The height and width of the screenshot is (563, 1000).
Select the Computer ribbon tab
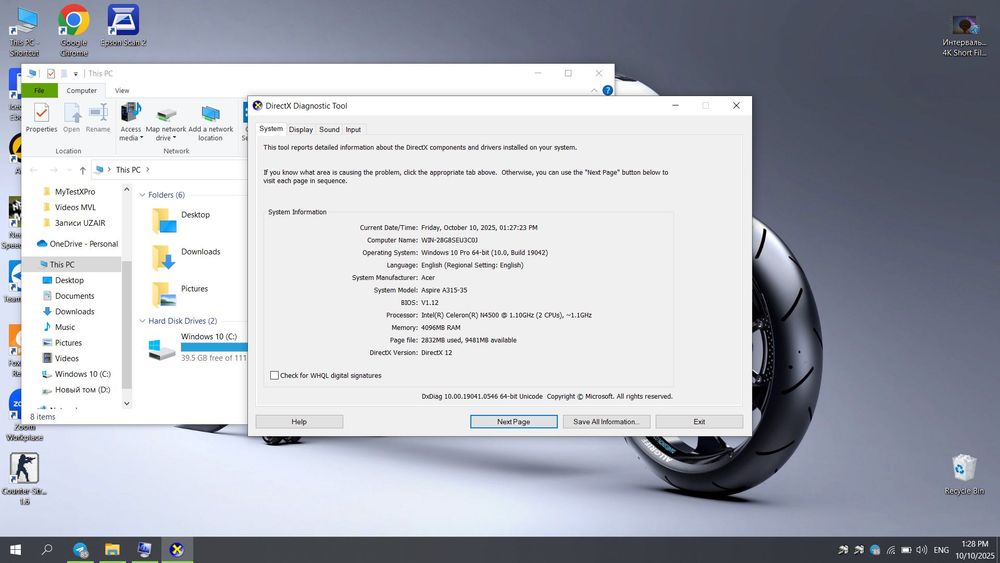click(82, 91)
